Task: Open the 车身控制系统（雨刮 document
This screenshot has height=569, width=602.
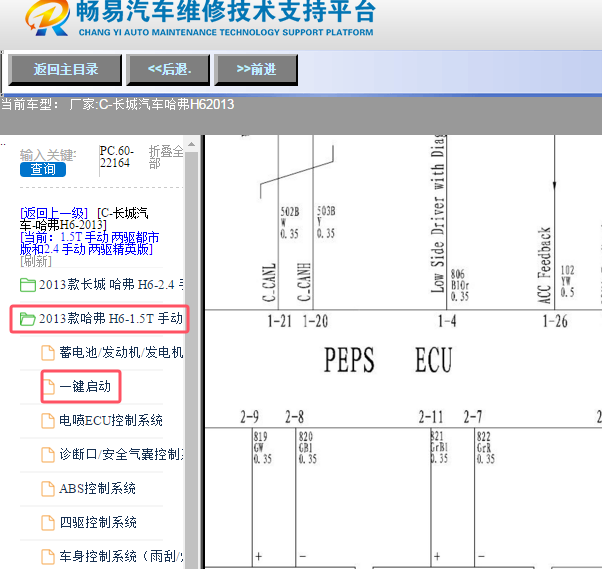Action: click(121, 556)
